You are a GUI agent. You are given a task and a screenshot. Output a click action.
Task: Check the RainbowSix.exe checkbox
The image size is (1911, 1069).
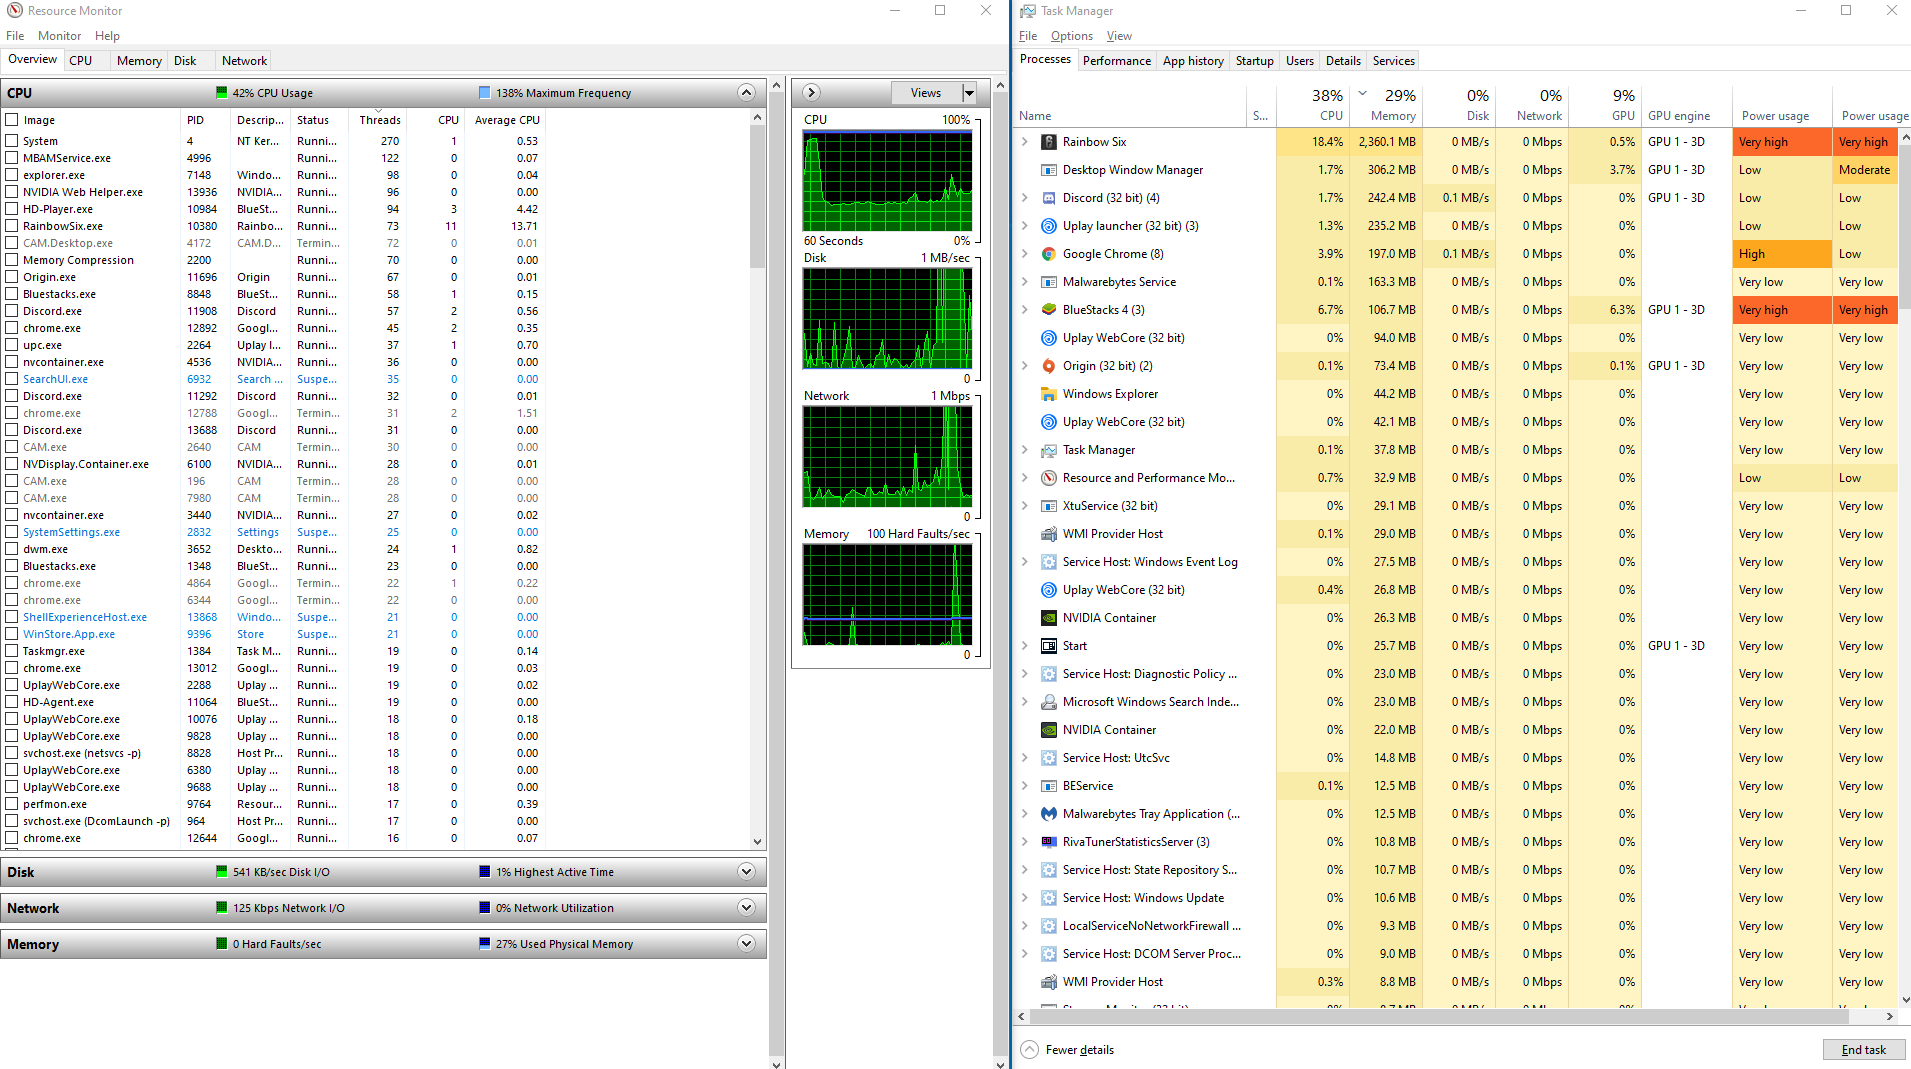(x=12, y=226)
